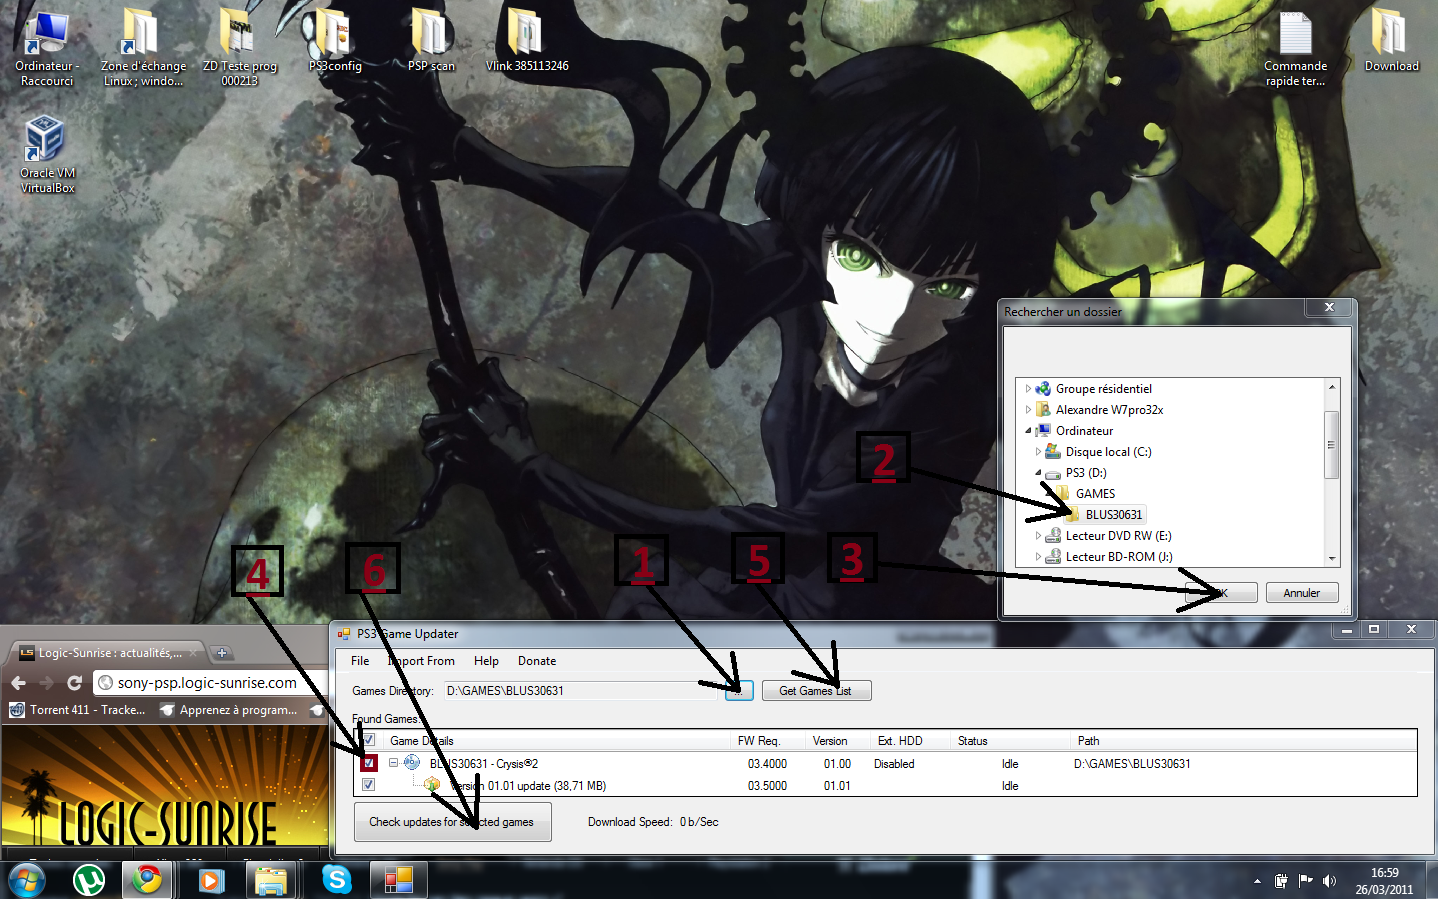Reload the Logic-Sunrise page in Chrome
The image size is (1438, 899).
pyautogui.click(x=74, y=683)
